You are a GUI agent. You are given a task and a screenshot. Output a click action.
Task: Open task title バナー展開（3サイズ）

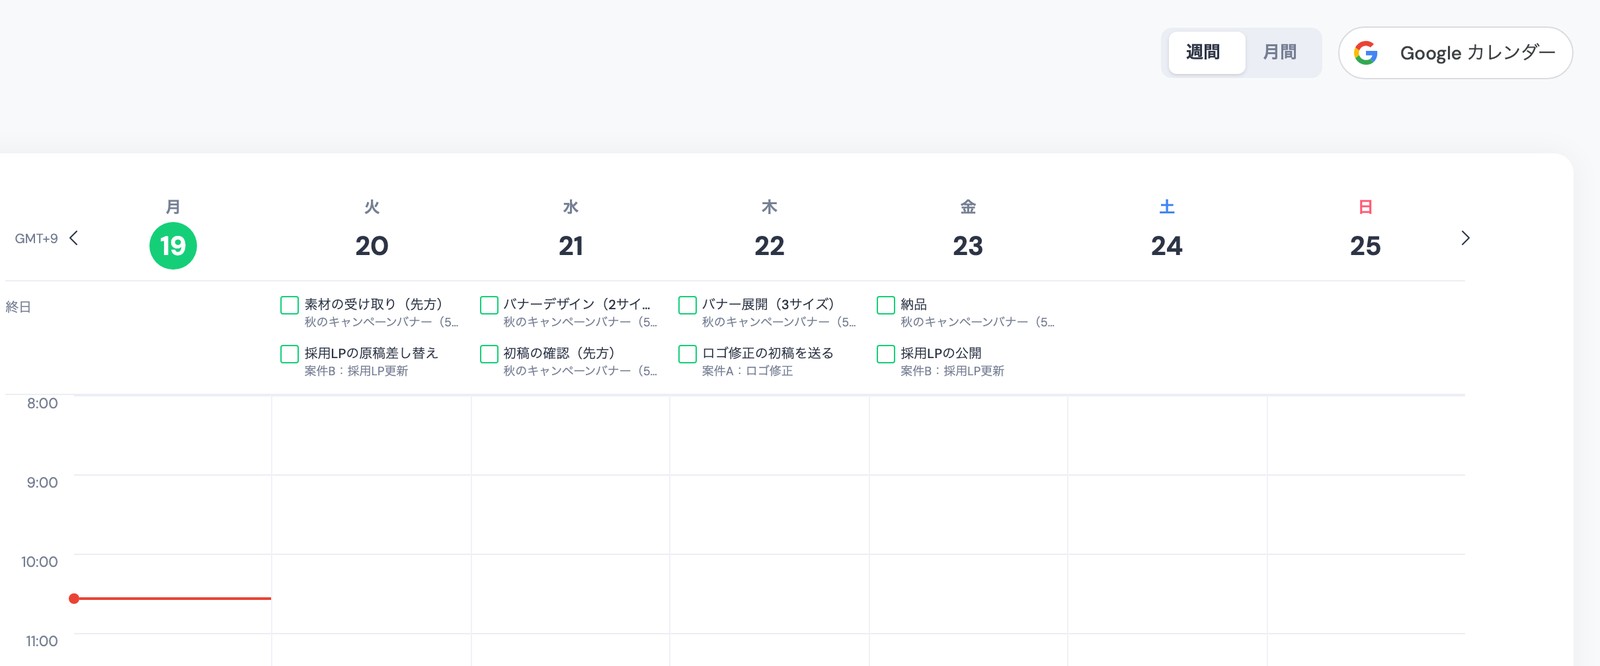768,304
